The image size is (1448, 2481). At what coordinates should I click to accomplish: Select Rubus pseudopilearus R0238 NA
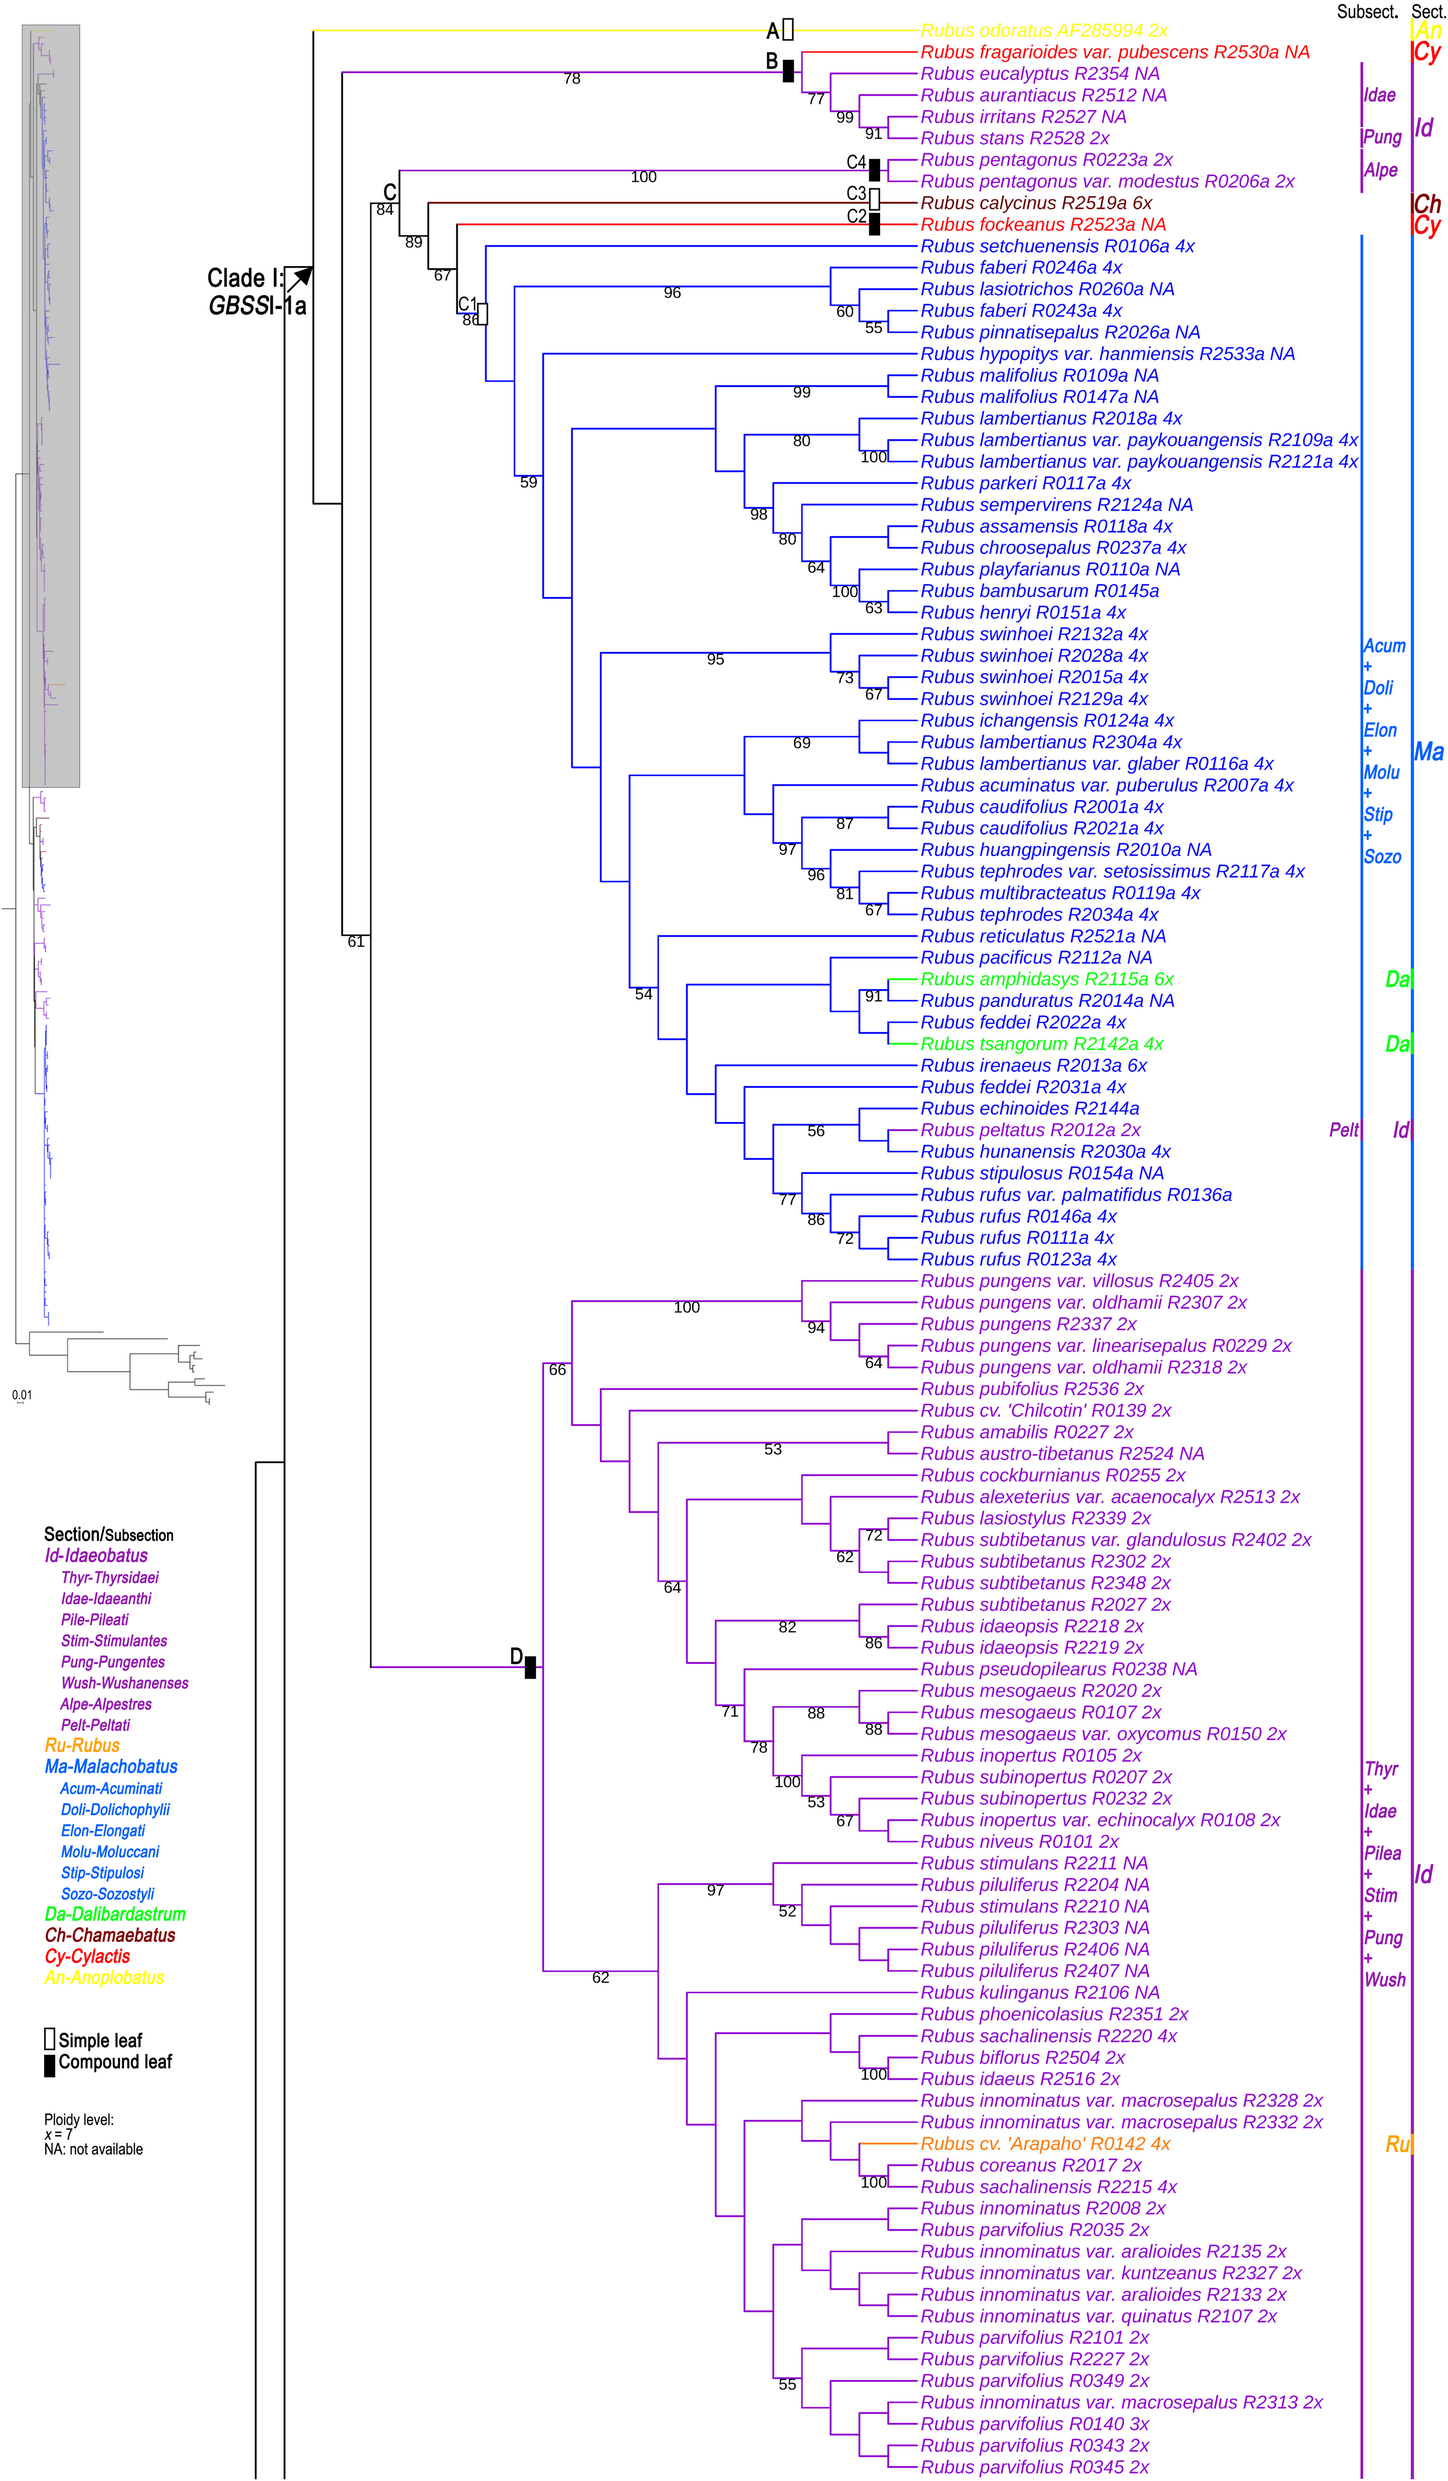(1059, 1669)
